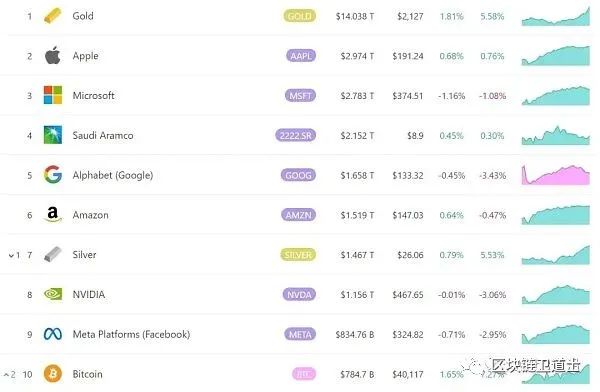Click the AAPL ticker badge
Screen dimensions: 600x392
tap(301, 56)
